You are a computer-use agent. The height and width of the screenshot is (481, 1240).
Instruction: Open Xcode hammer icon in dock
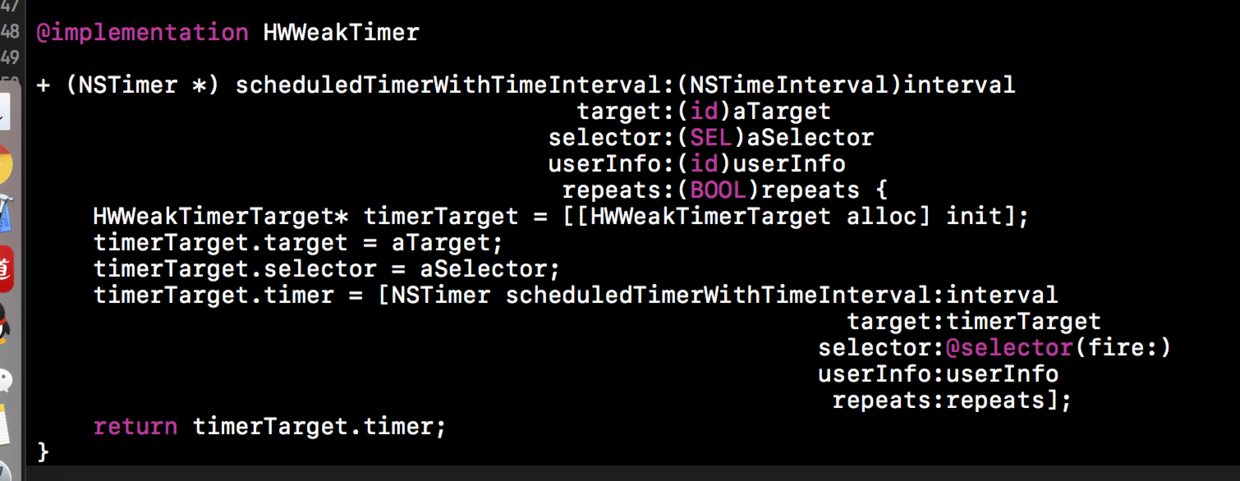(5, 216)
